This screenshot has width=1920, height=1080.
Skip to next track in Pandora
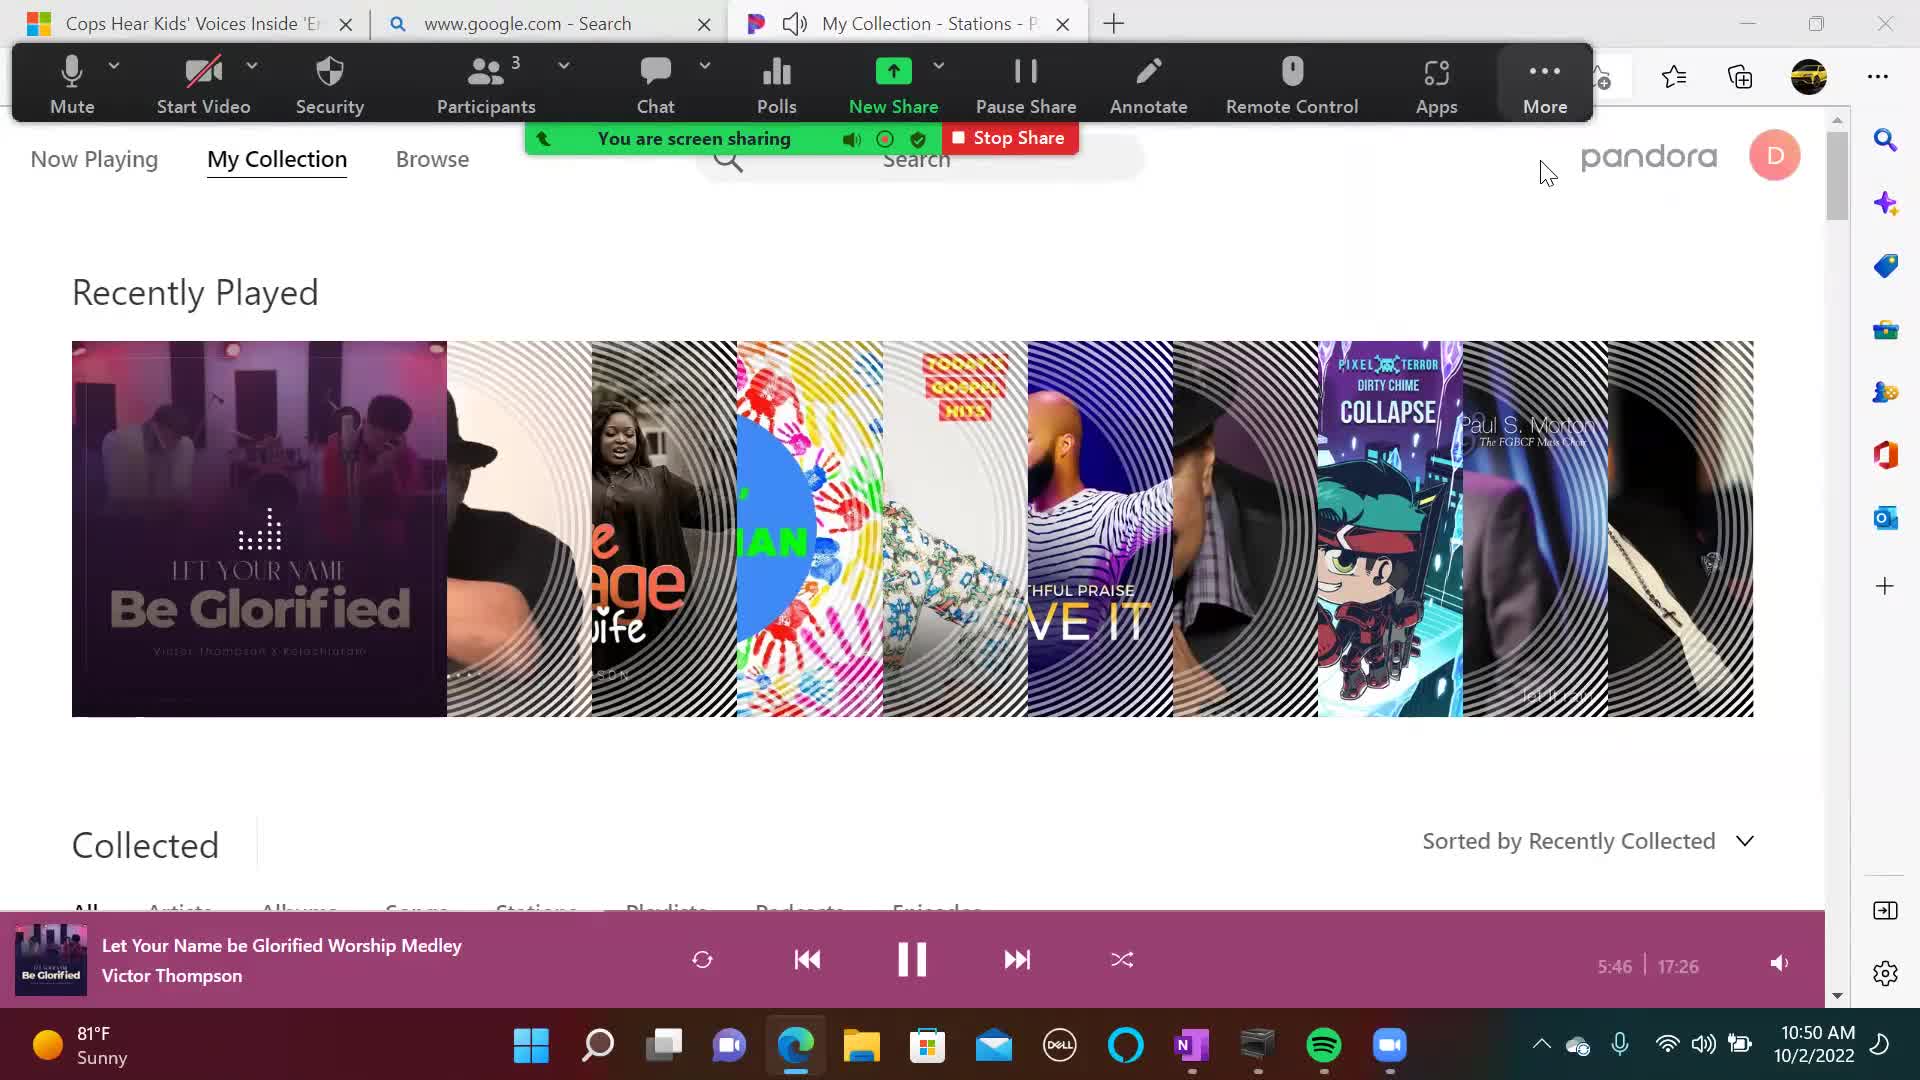coord(1017,960)
